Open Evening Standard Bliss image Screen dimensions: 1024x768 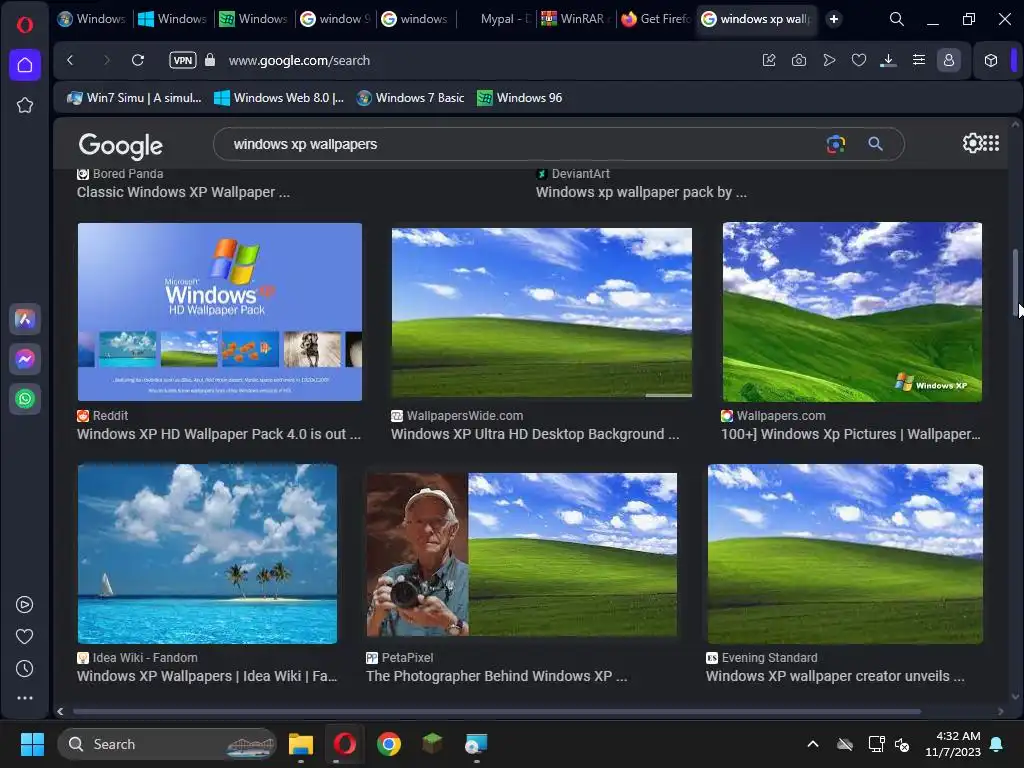(845, 554)
